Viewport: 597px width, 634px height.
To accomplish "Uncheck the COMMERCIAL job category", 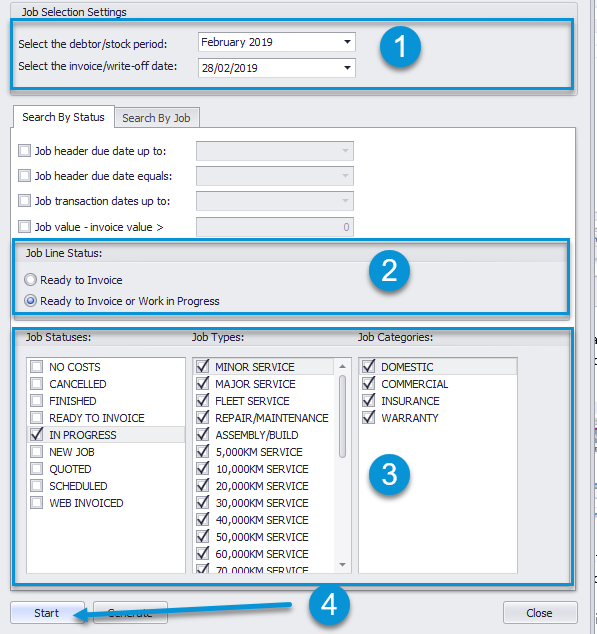I will point(368,384).
